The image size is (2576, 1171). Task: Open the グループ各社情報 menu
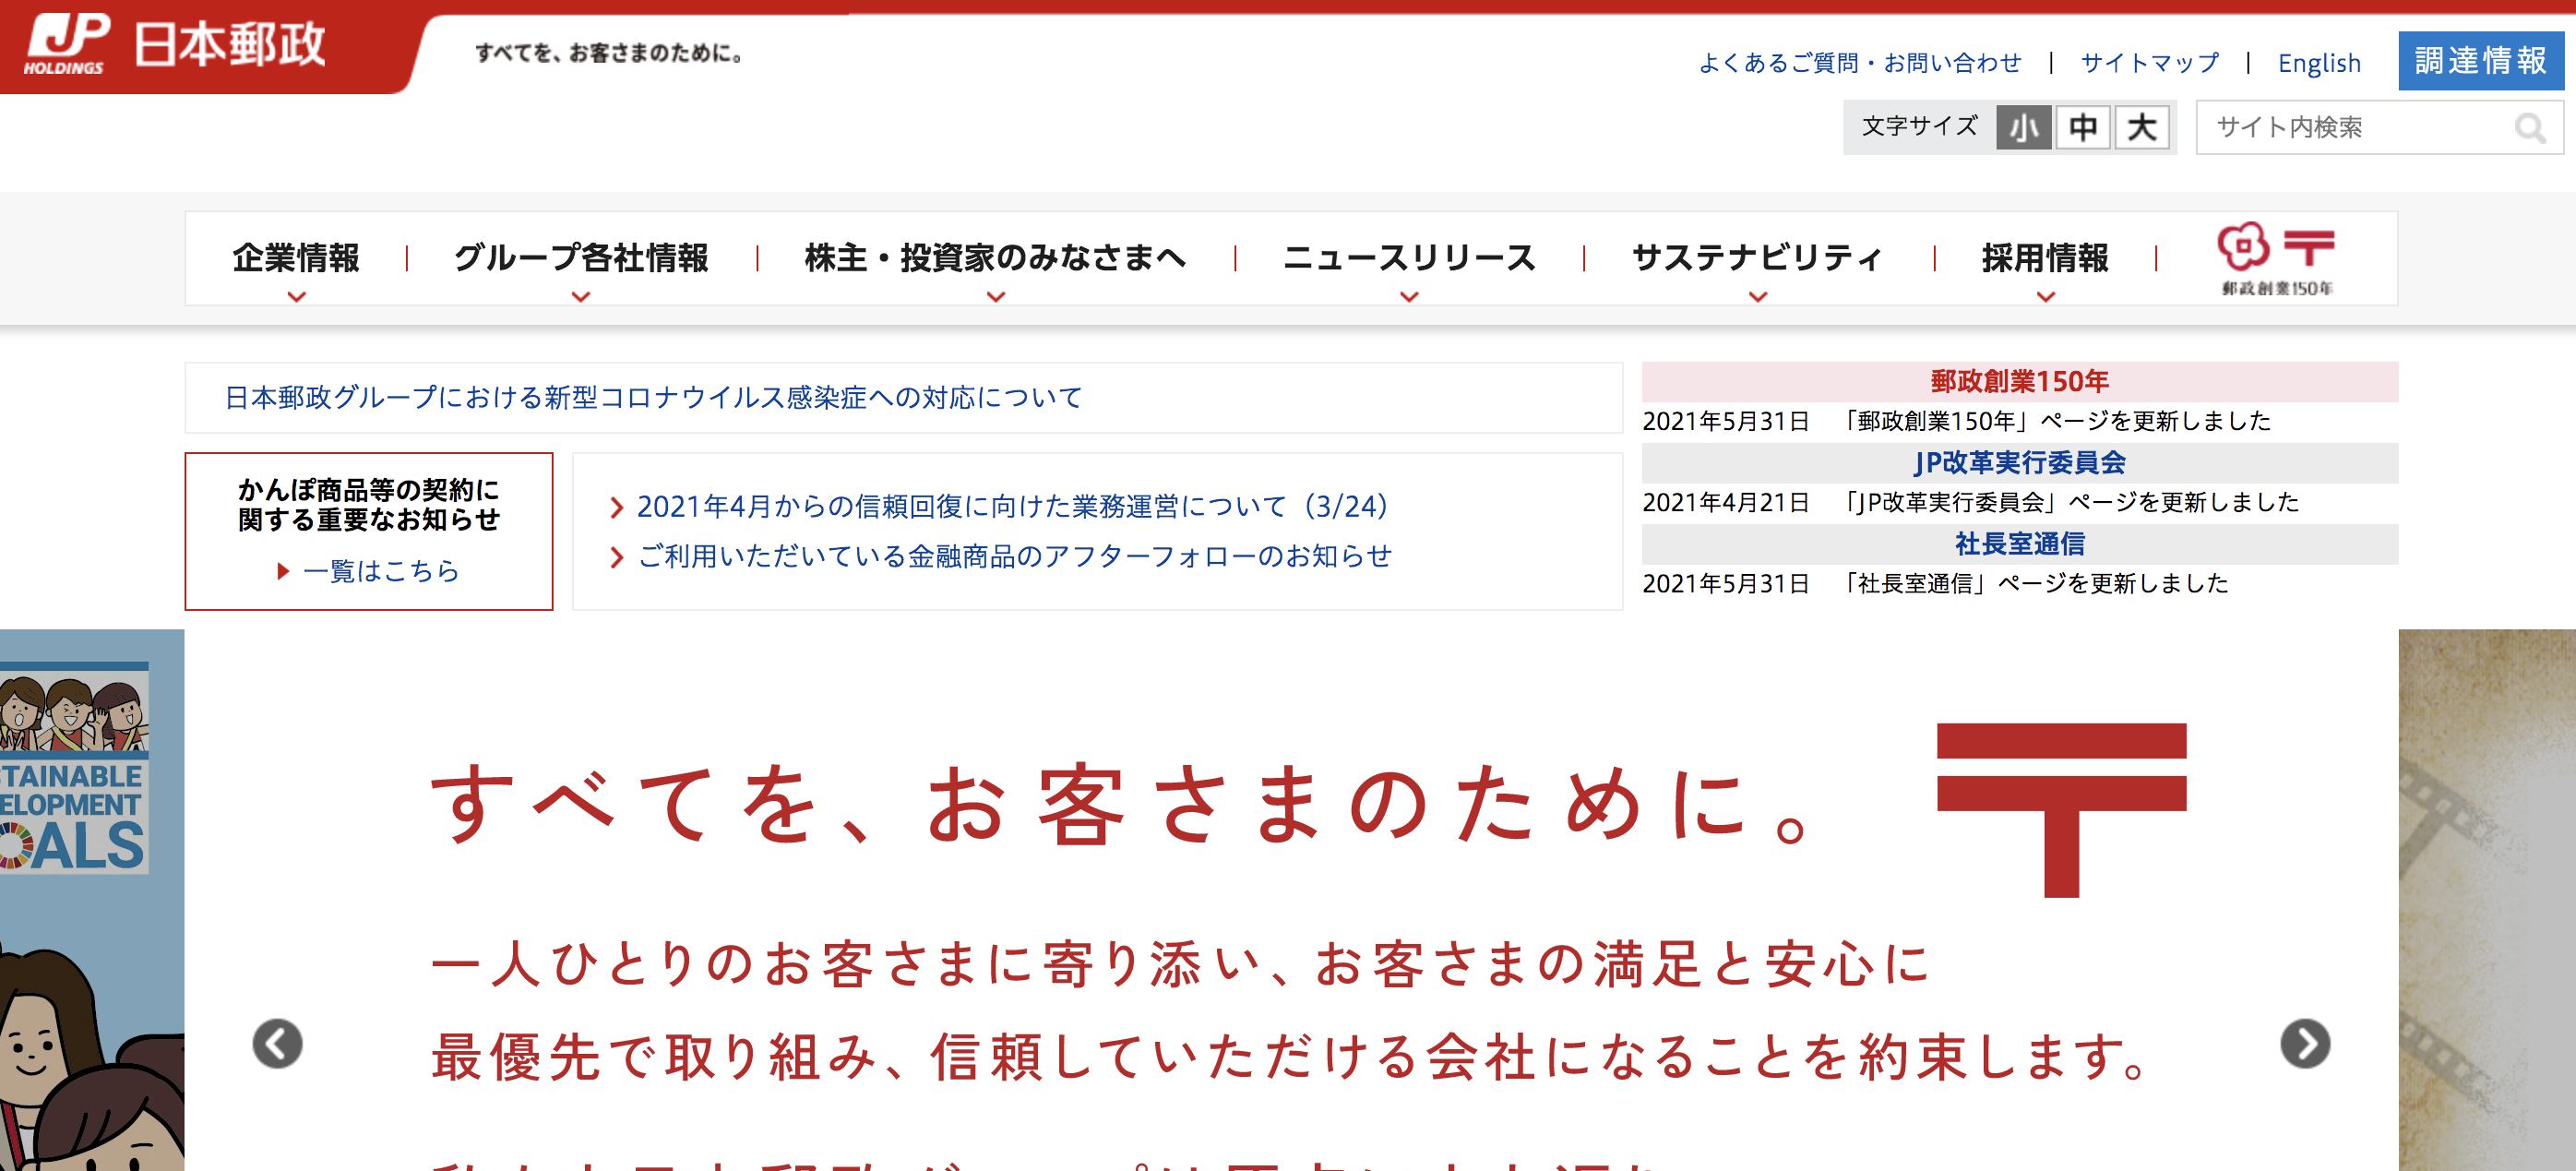tap(581, 258)
